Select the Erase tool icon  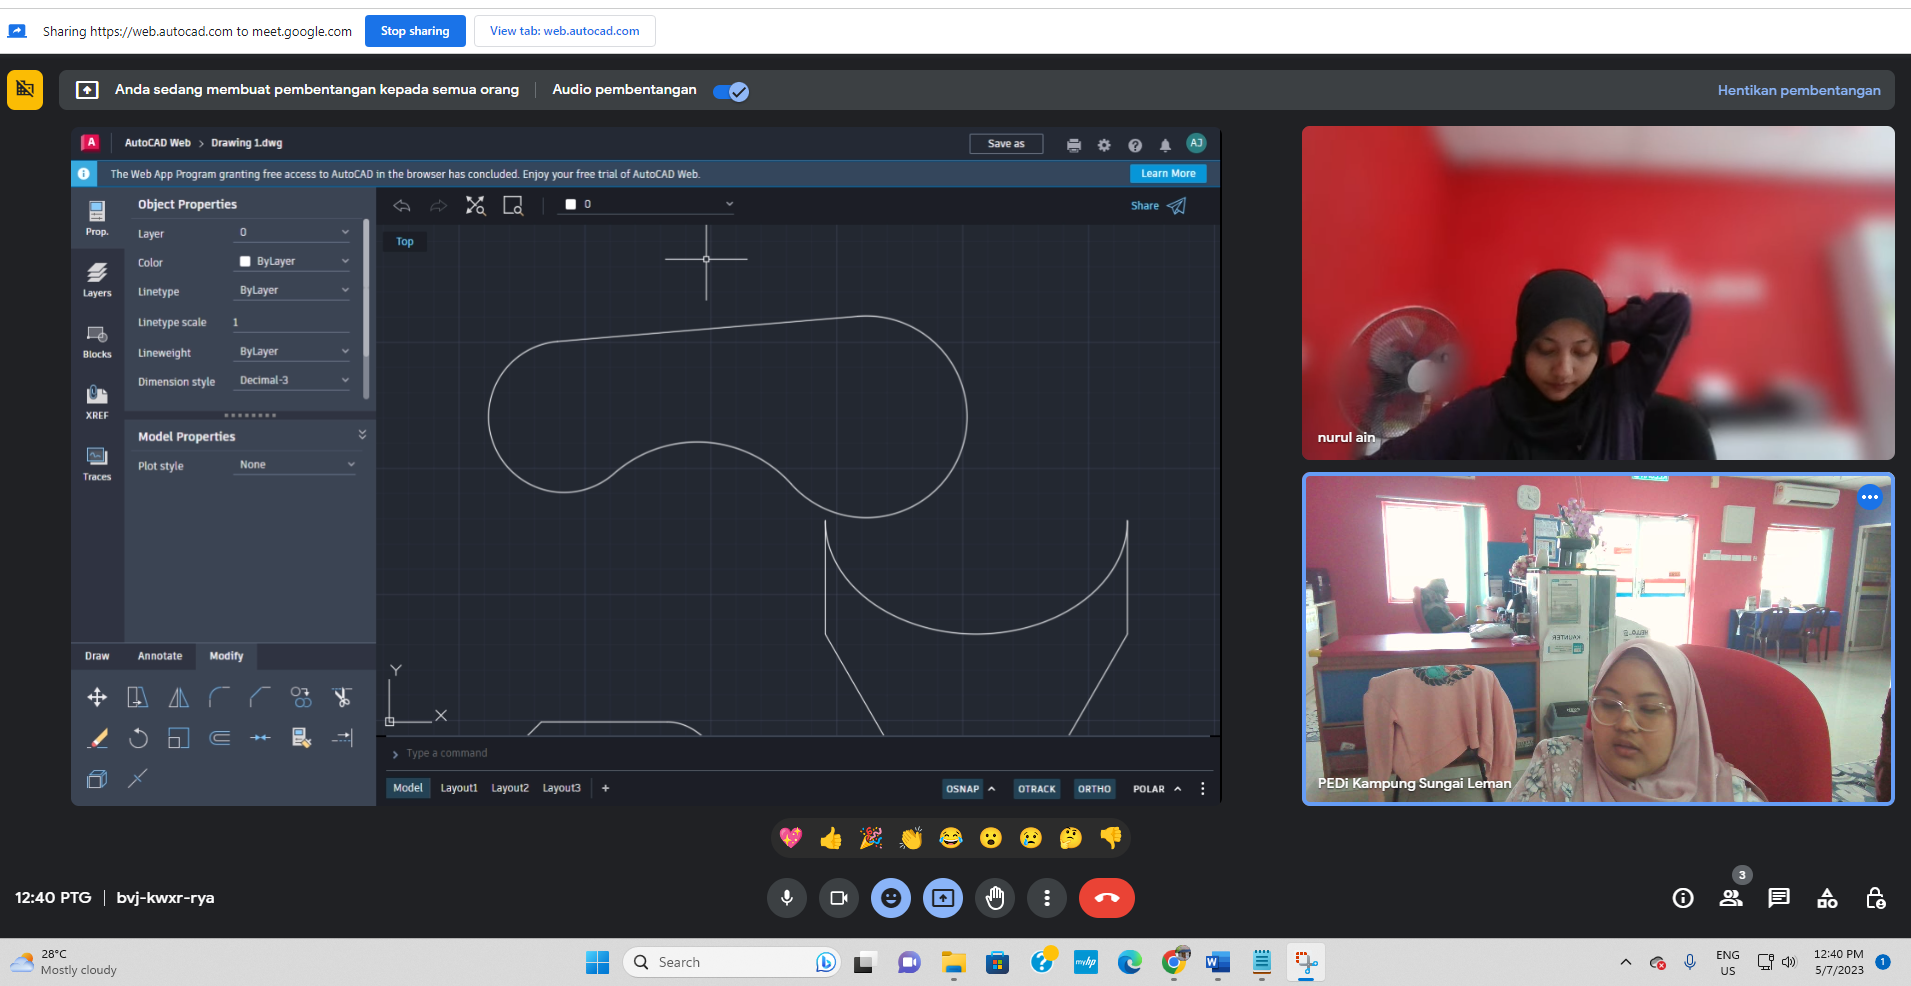pos(97,738)
